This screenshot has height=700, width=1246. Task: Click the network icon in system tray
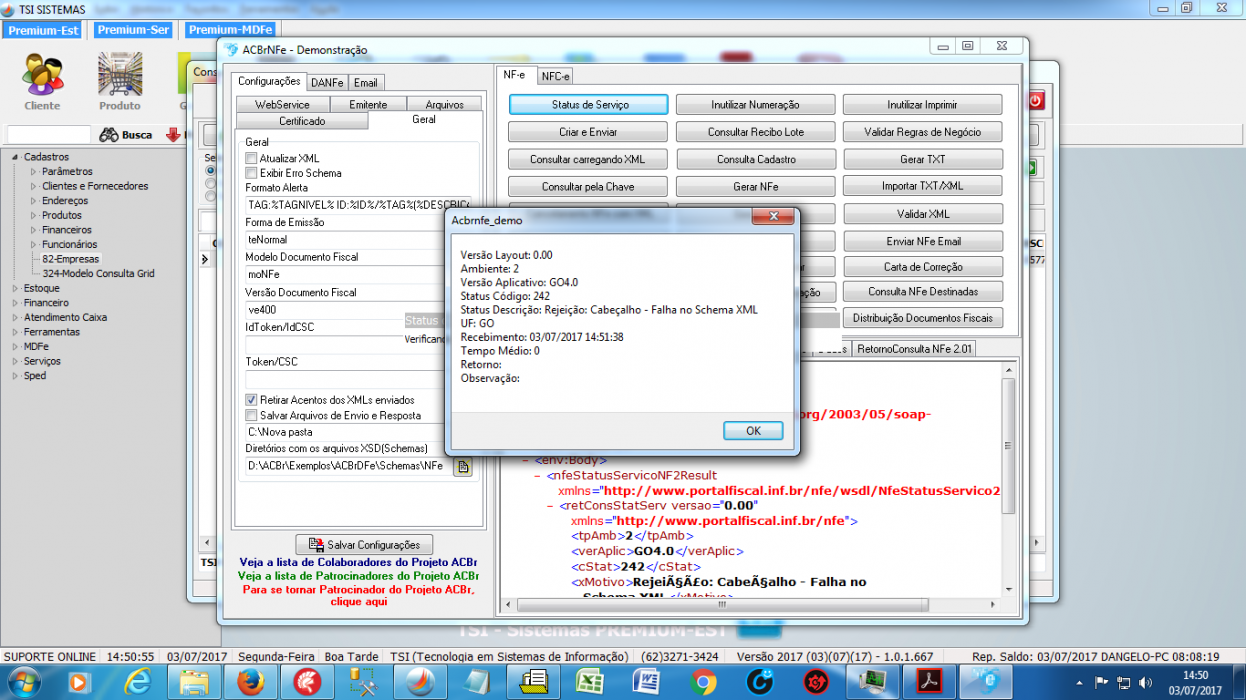1123,683
